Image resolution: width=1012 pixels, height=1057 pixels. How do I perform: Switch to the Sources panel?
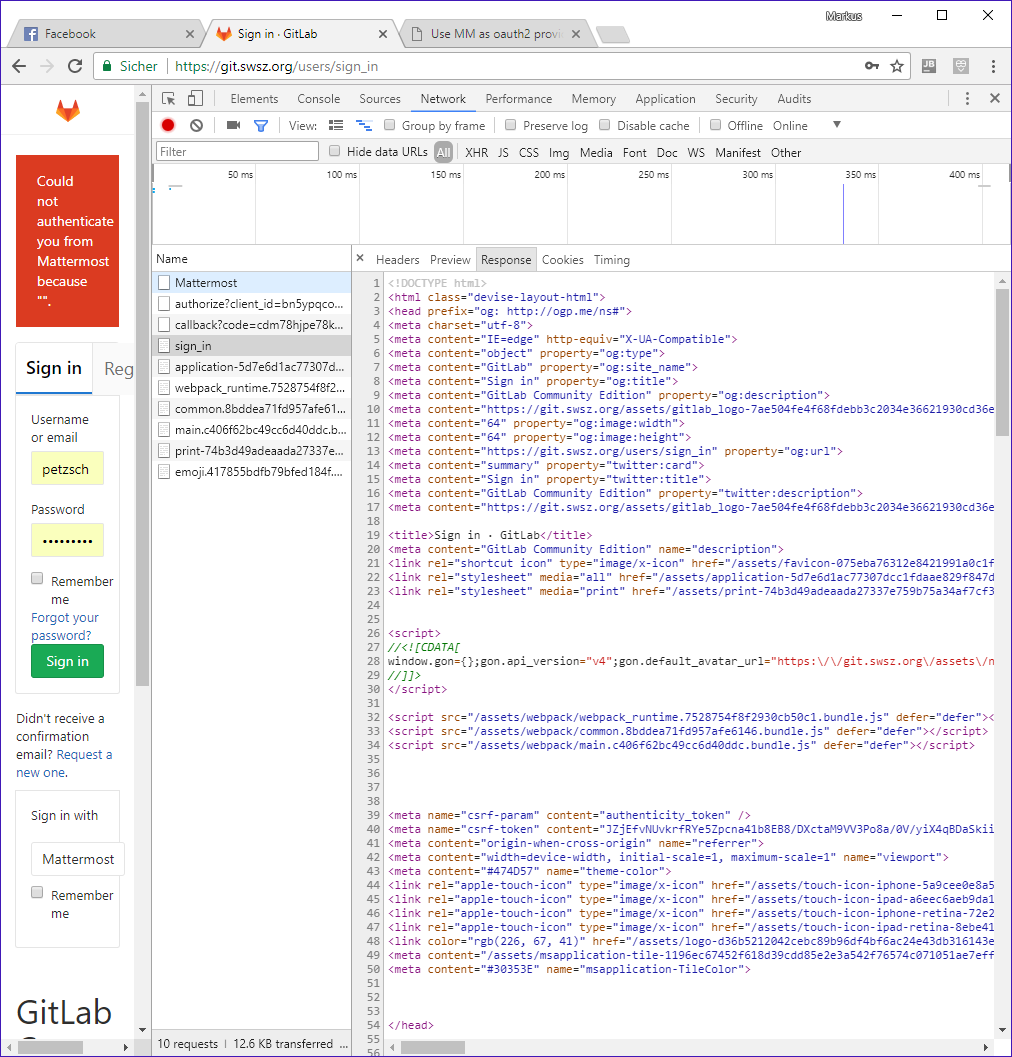pos(380,99)
